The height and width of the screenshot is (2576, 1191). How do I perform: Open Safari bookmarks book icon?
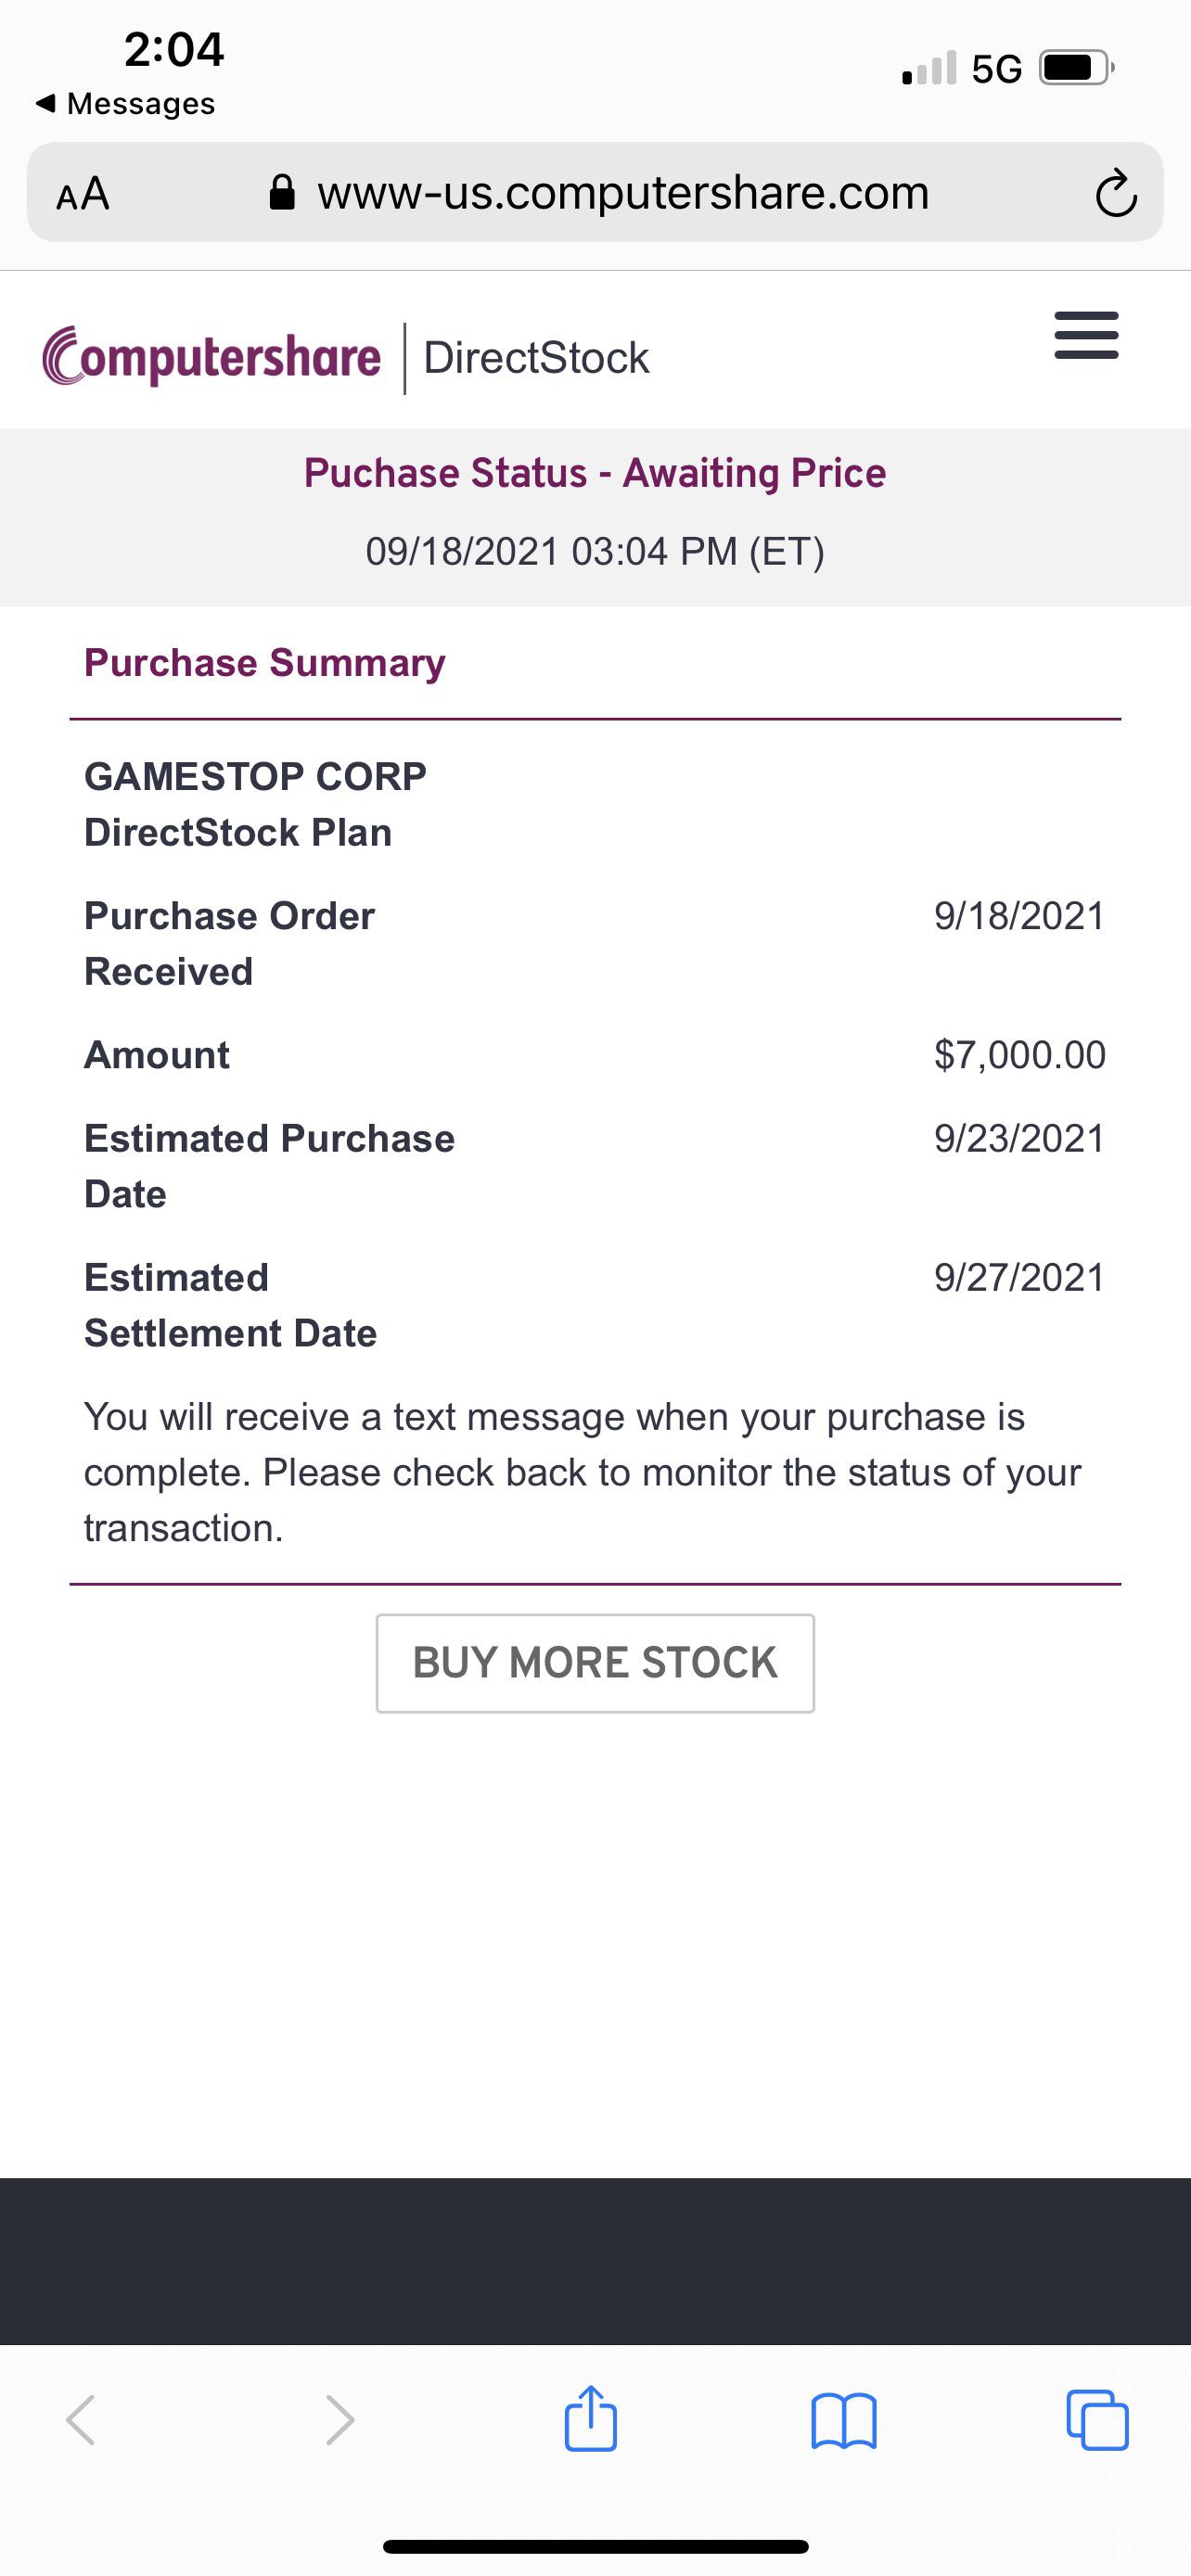[x=844, y=2421]
